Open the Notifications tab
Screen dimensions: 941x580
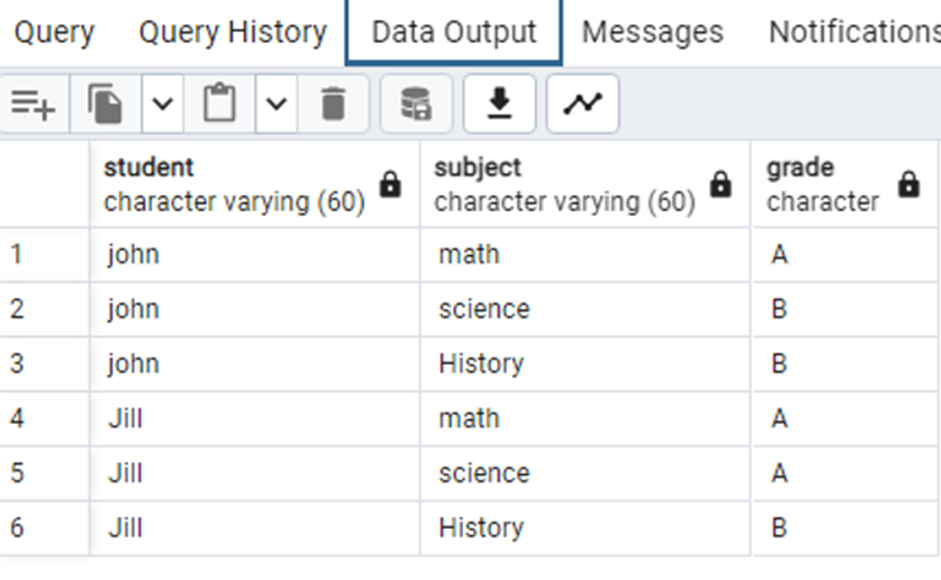pos(855,32)
